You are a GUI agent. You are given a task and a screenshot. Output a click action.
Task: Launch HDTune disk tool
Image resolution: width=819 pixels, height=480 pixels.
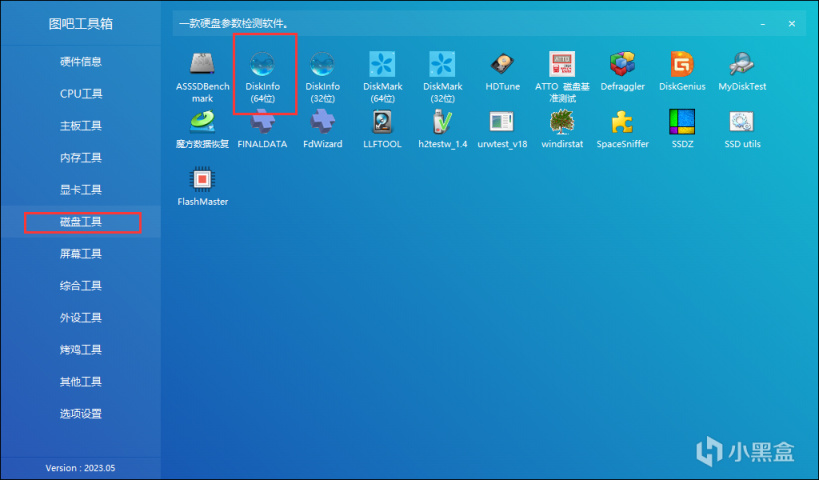[502, 72]
